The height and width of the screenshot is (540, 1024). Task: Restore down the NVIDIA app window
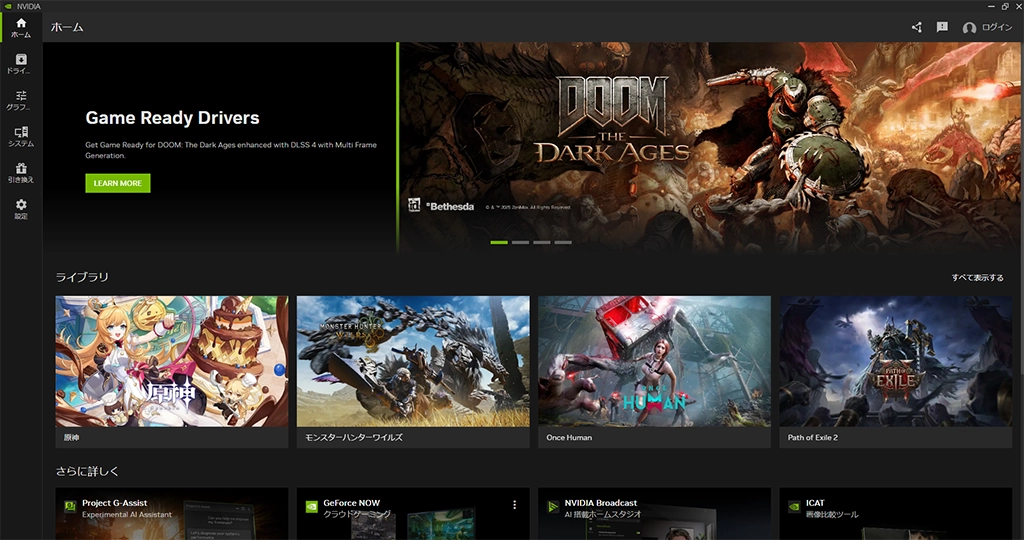click(x=1005, y=6)
